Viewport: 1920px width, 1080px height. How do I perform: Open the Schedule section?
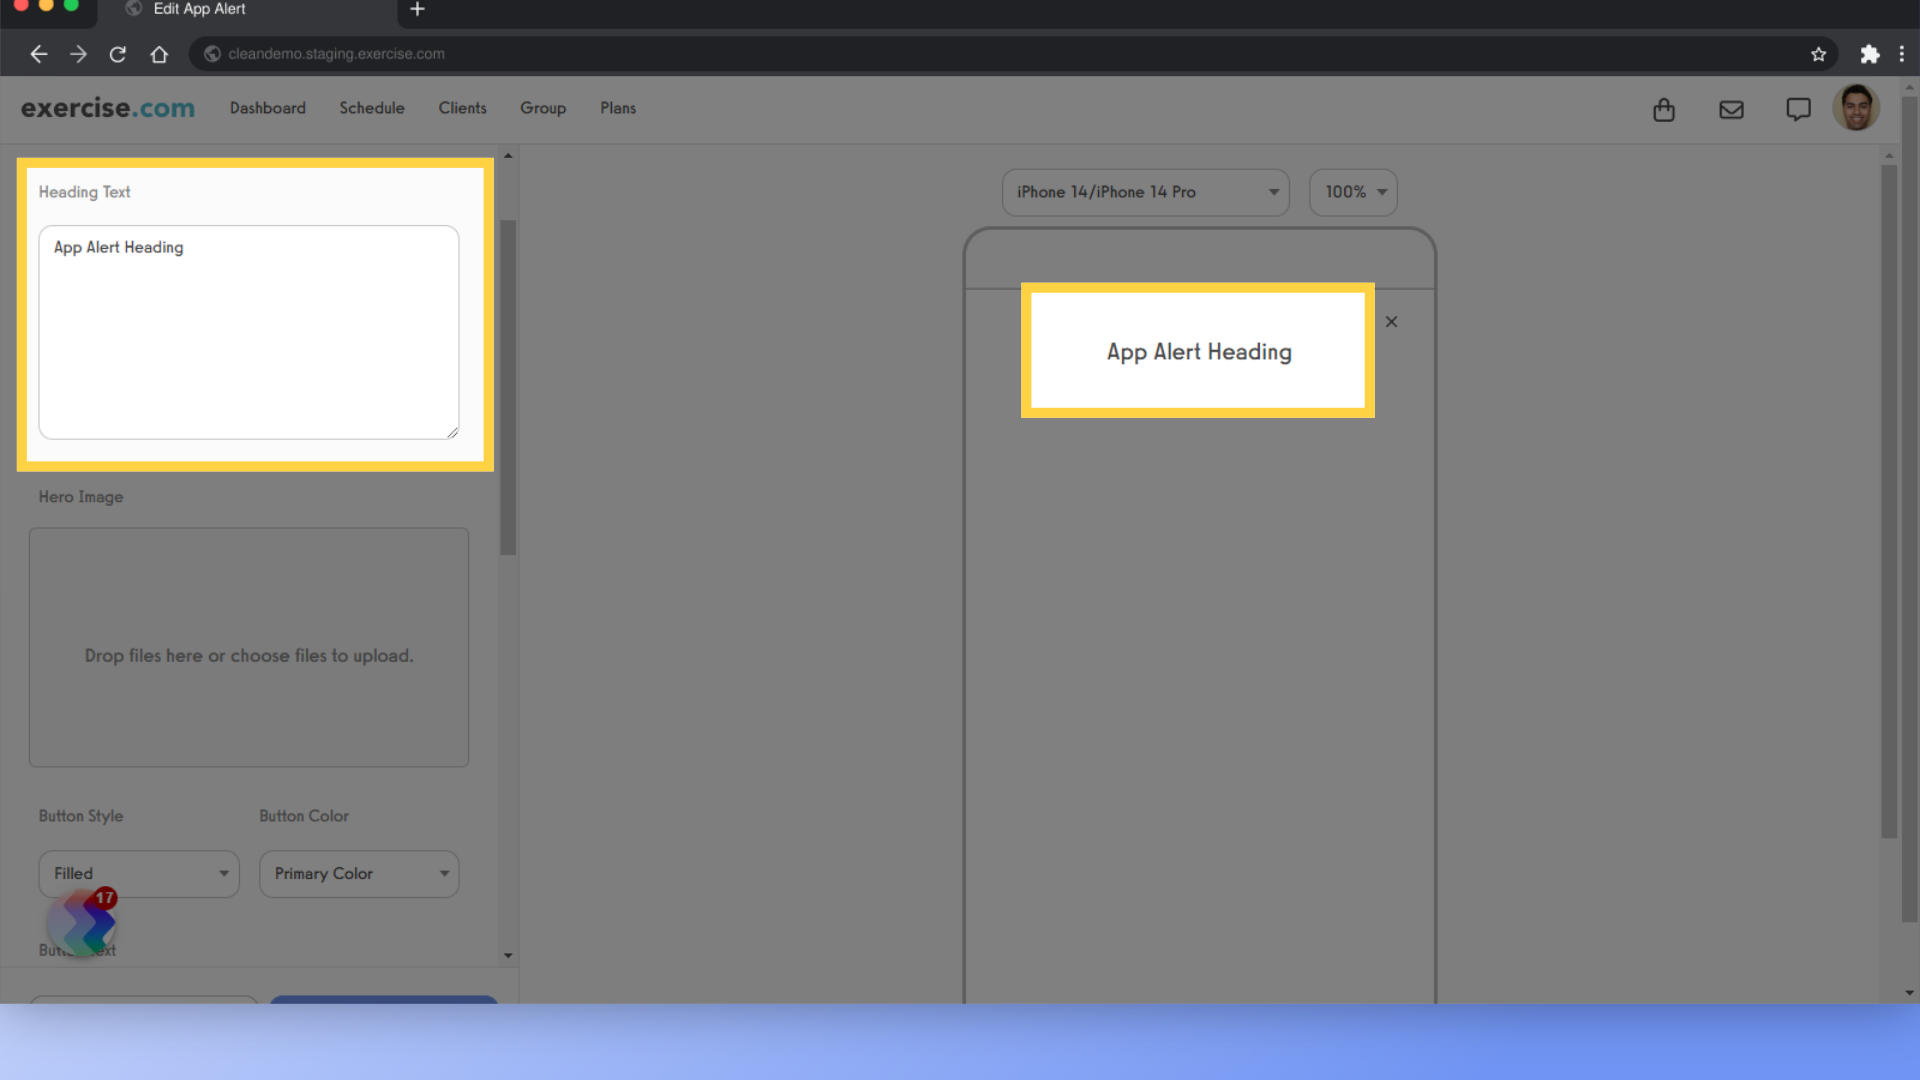[371, 108]
